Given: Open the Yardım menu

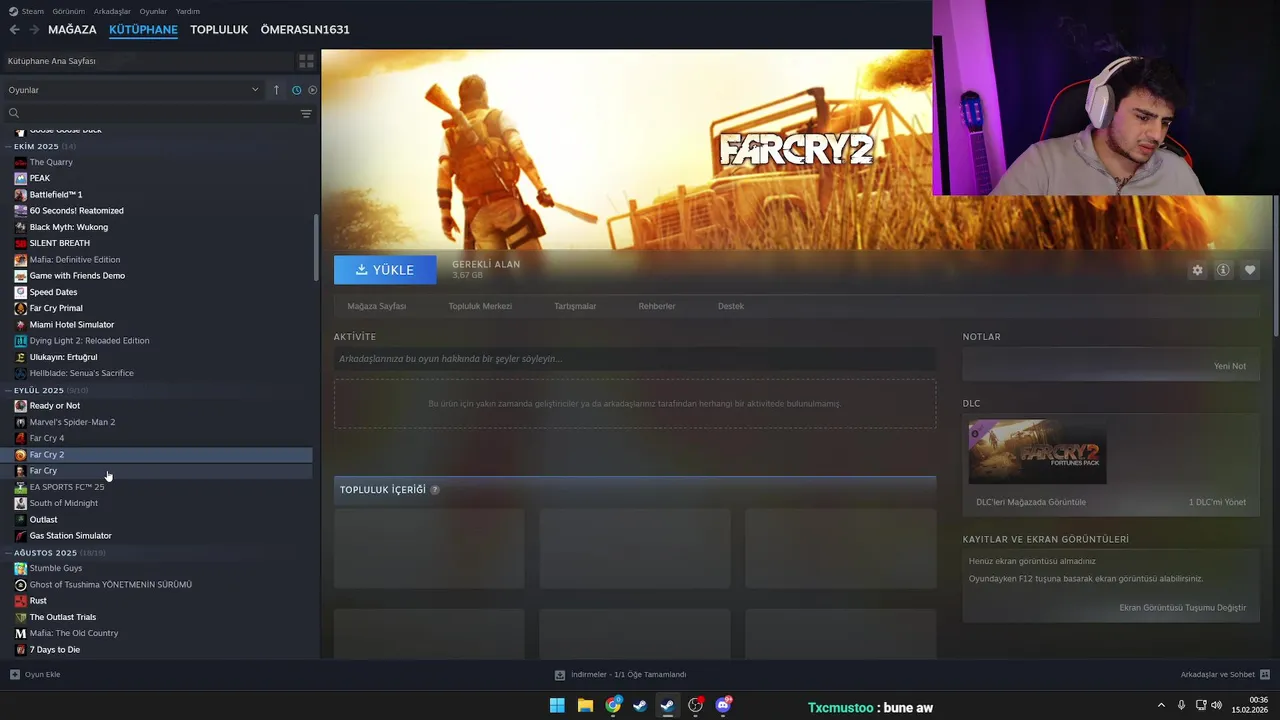Looking at the screenshot, I should point(188,11).
